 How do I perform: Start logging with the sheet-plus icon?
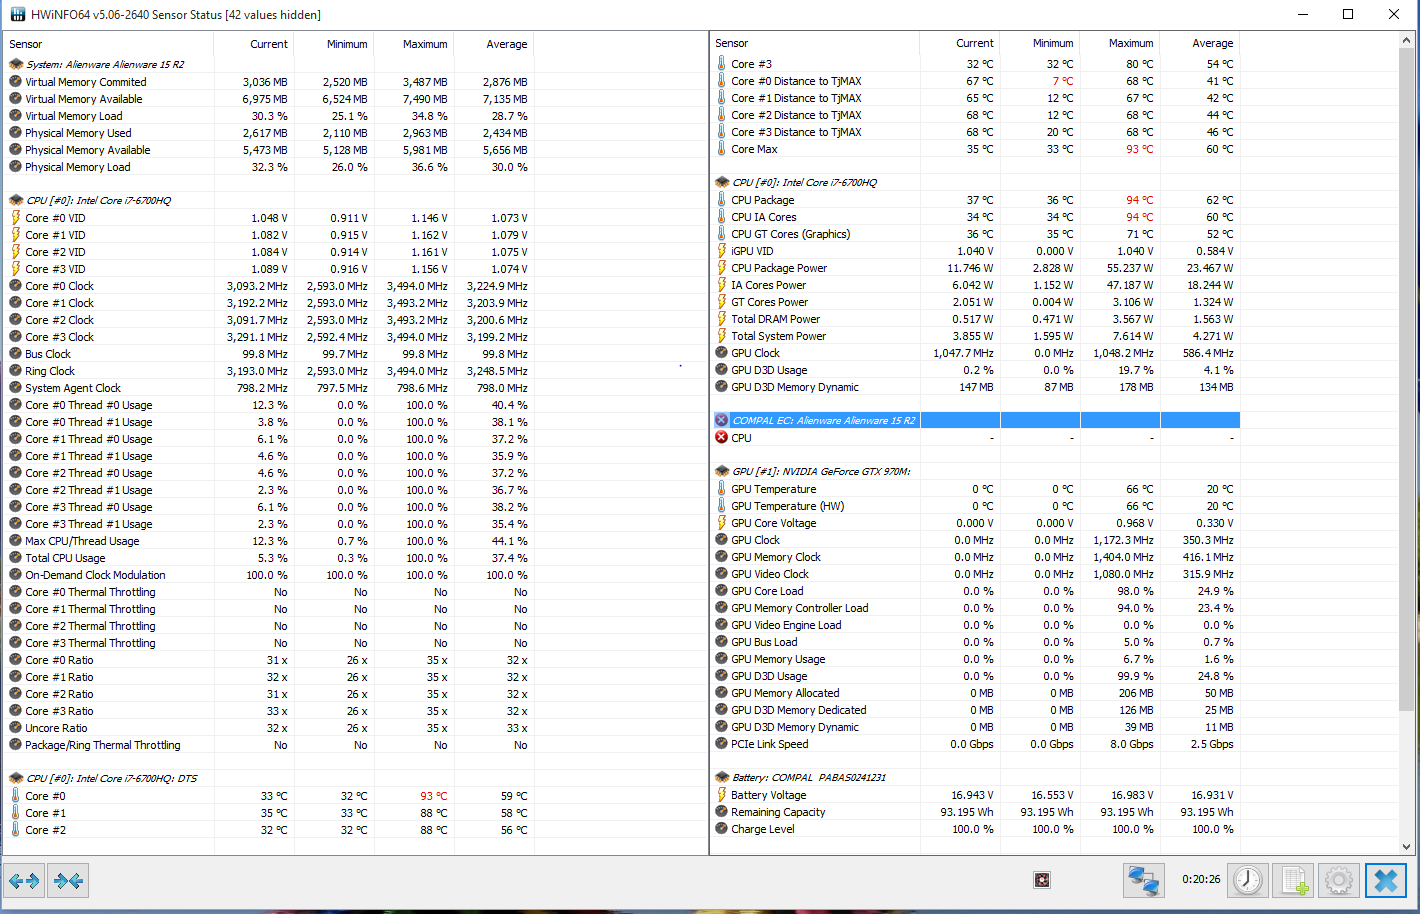point(1294,880)
